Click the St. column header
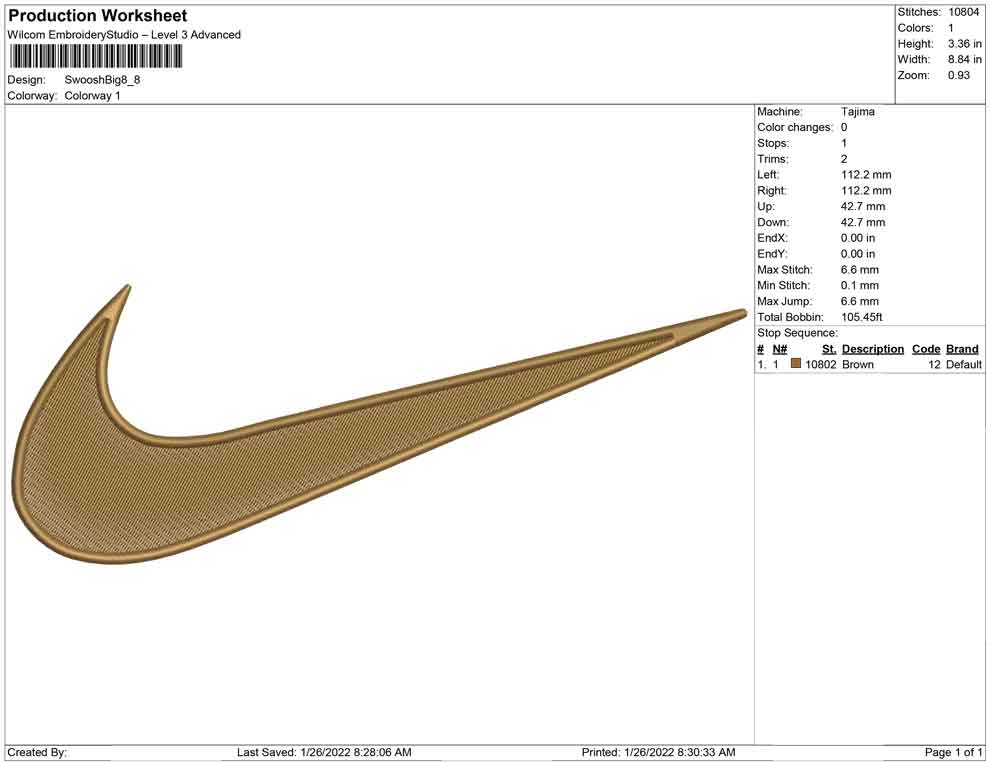The image size is (990, 762). click(x=828, y=349)
